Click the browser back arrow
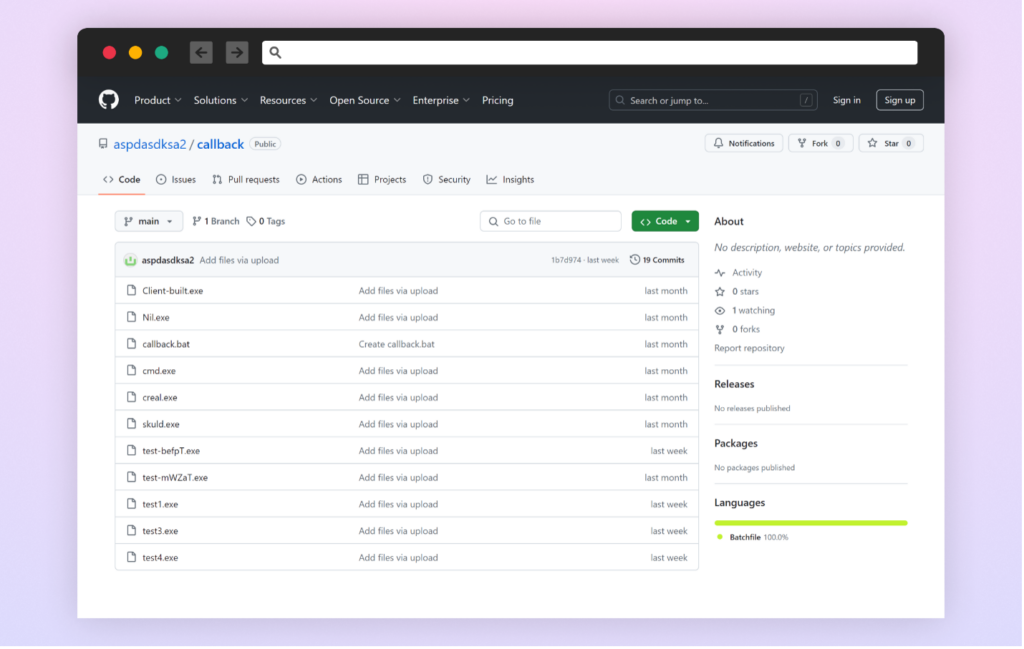Viewport: 1024px width, 649px height. pyautogui.click(x=201, y=52)
